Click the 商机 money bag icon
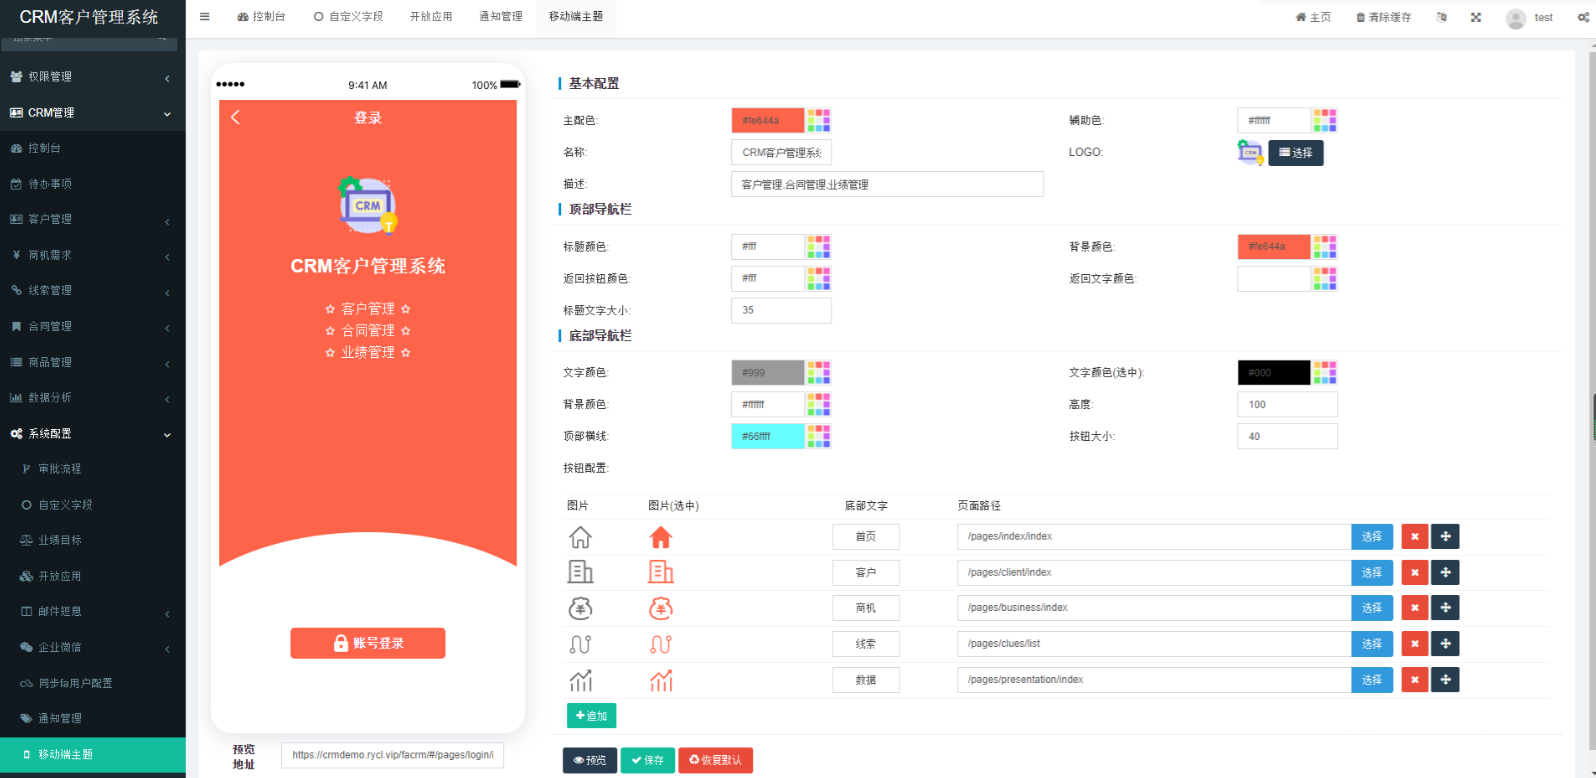 tap(580, 608)
